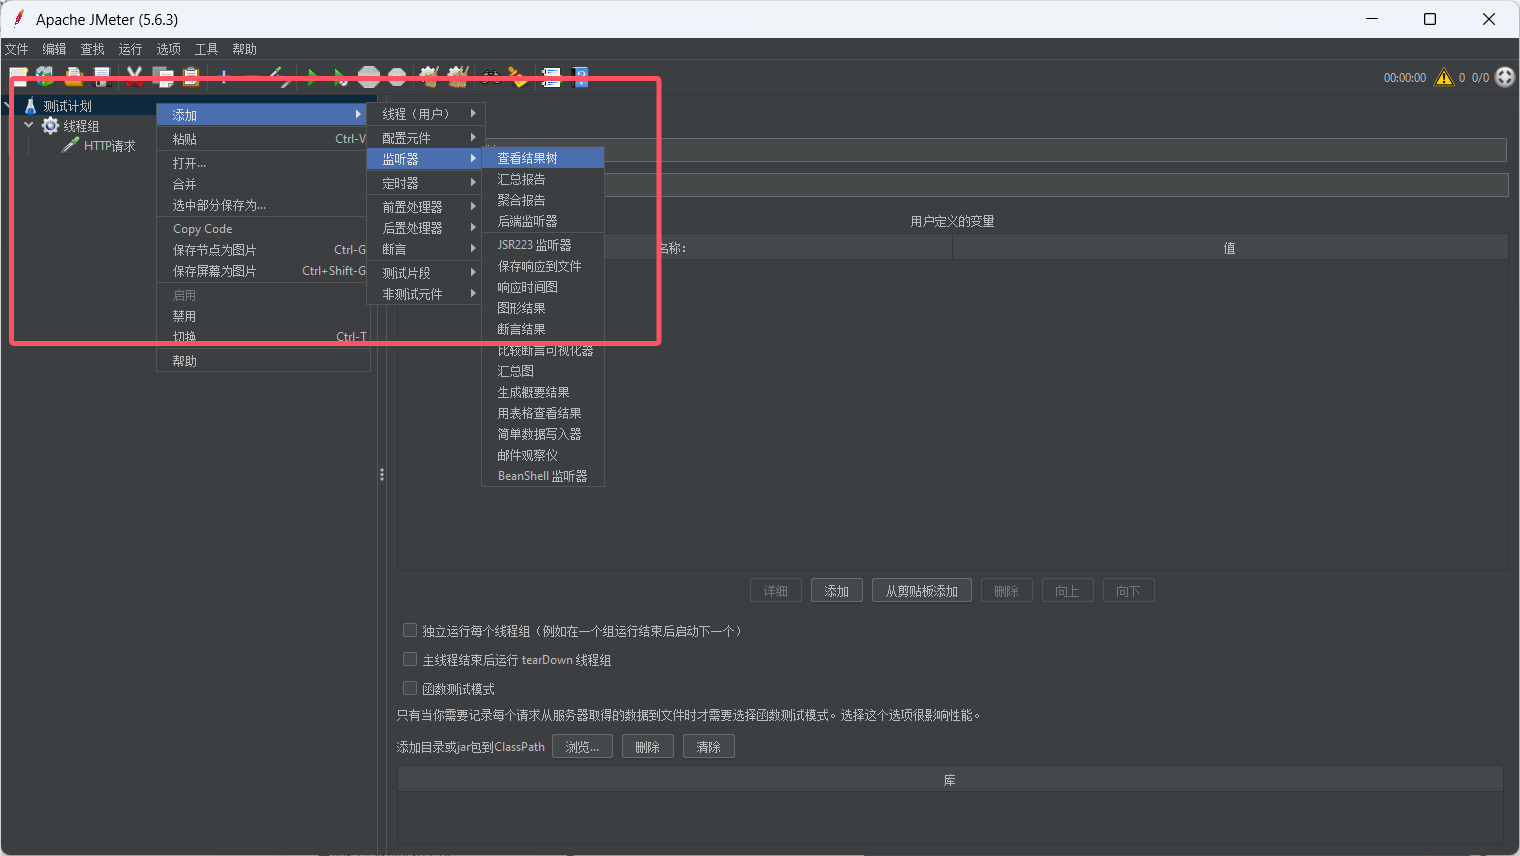This screenshot has height=856, width=1520.
Task: Select the 测试计划 flask icon
Action: pyautogui.click(x=30, y=105)
